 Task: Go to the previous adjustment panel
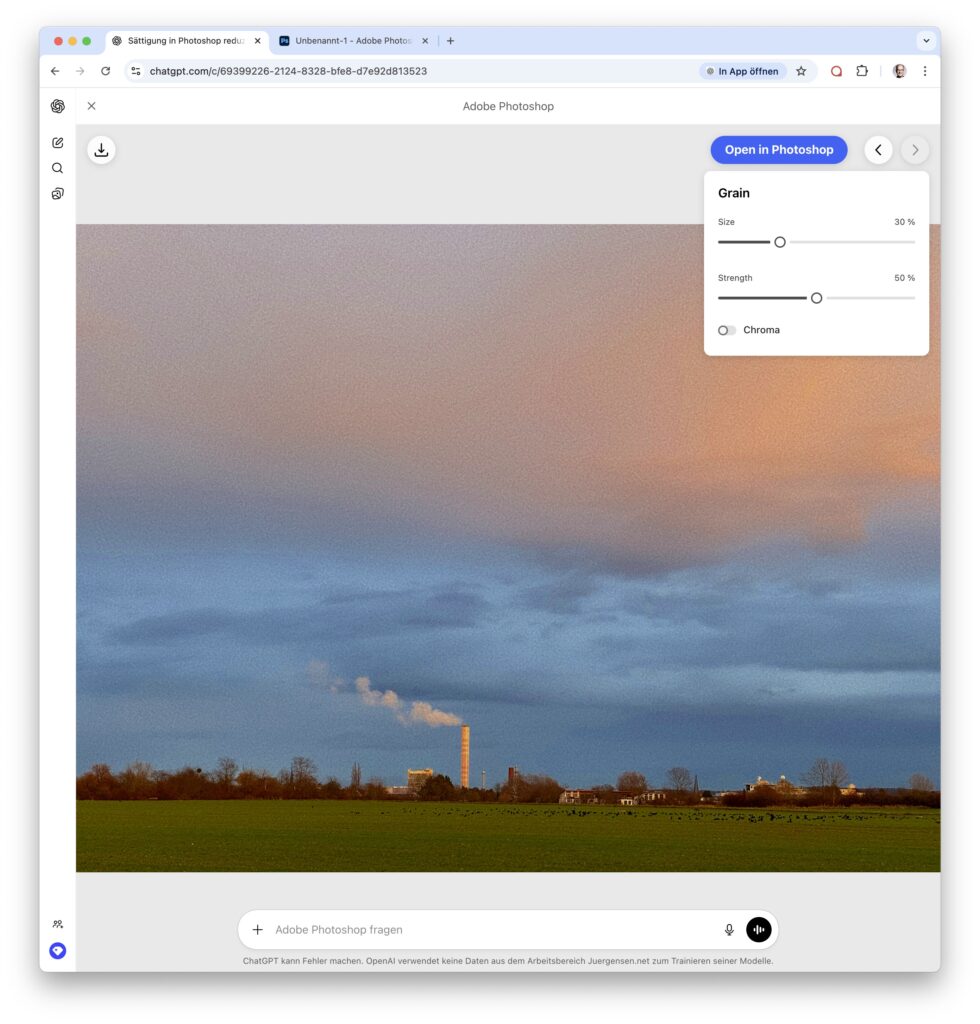tap(878, 150)
